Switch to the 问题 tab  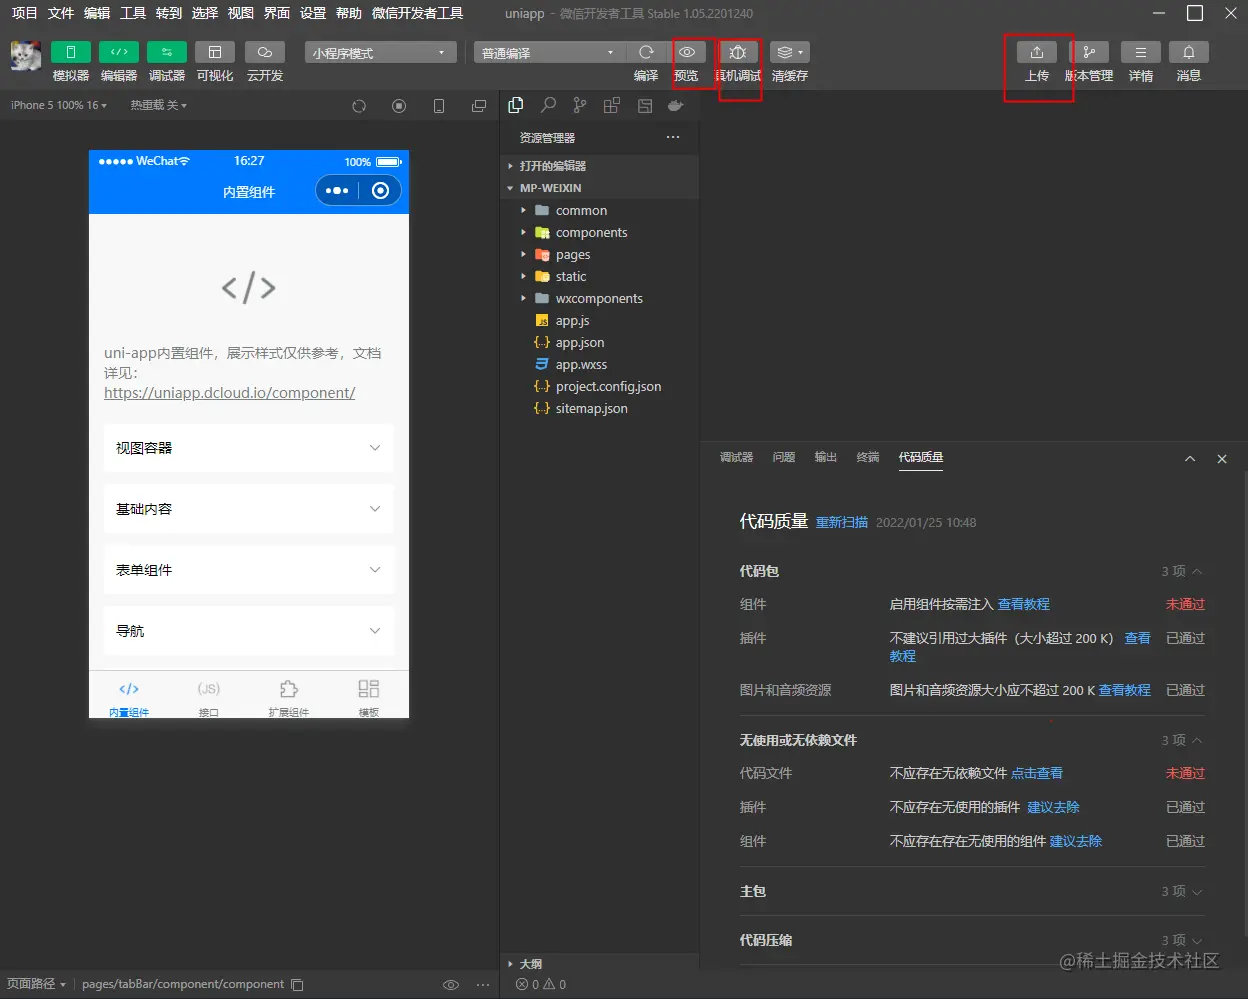(x=784, y=457)
